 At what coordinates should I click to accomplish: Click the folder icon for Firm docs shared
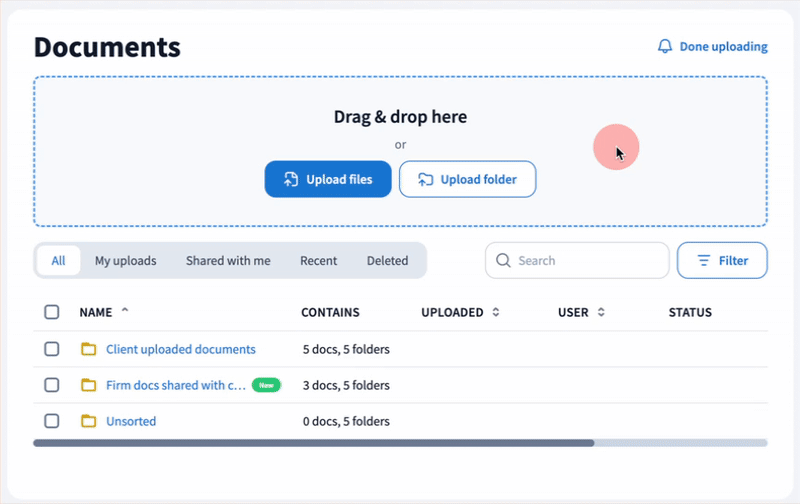pos(89,385)
